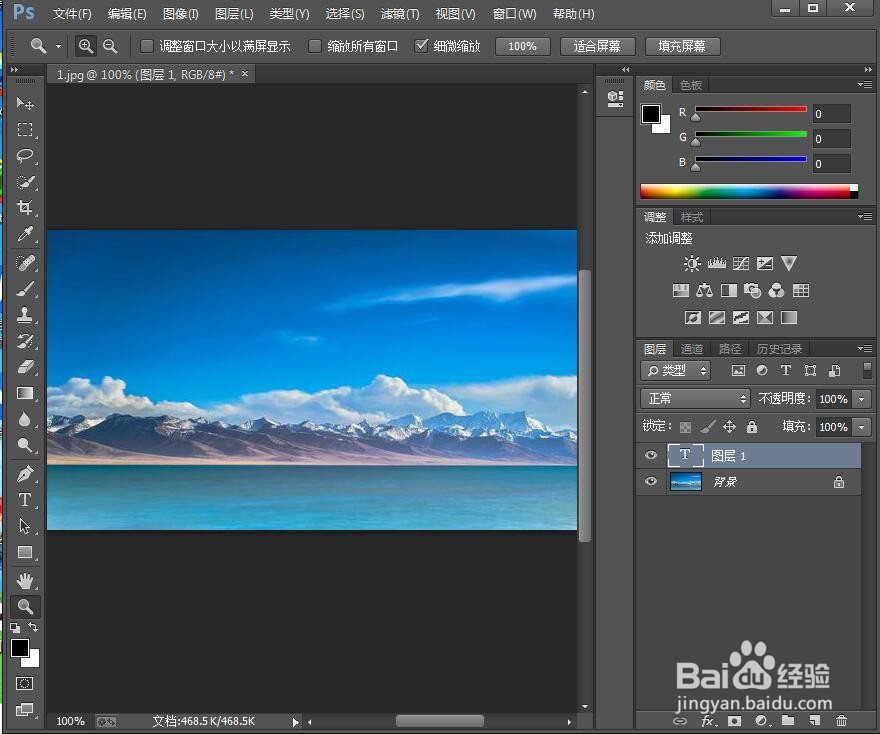Select the Horizontal Type tool
This screenshot has width=880, height=734.
coord(25,500)
